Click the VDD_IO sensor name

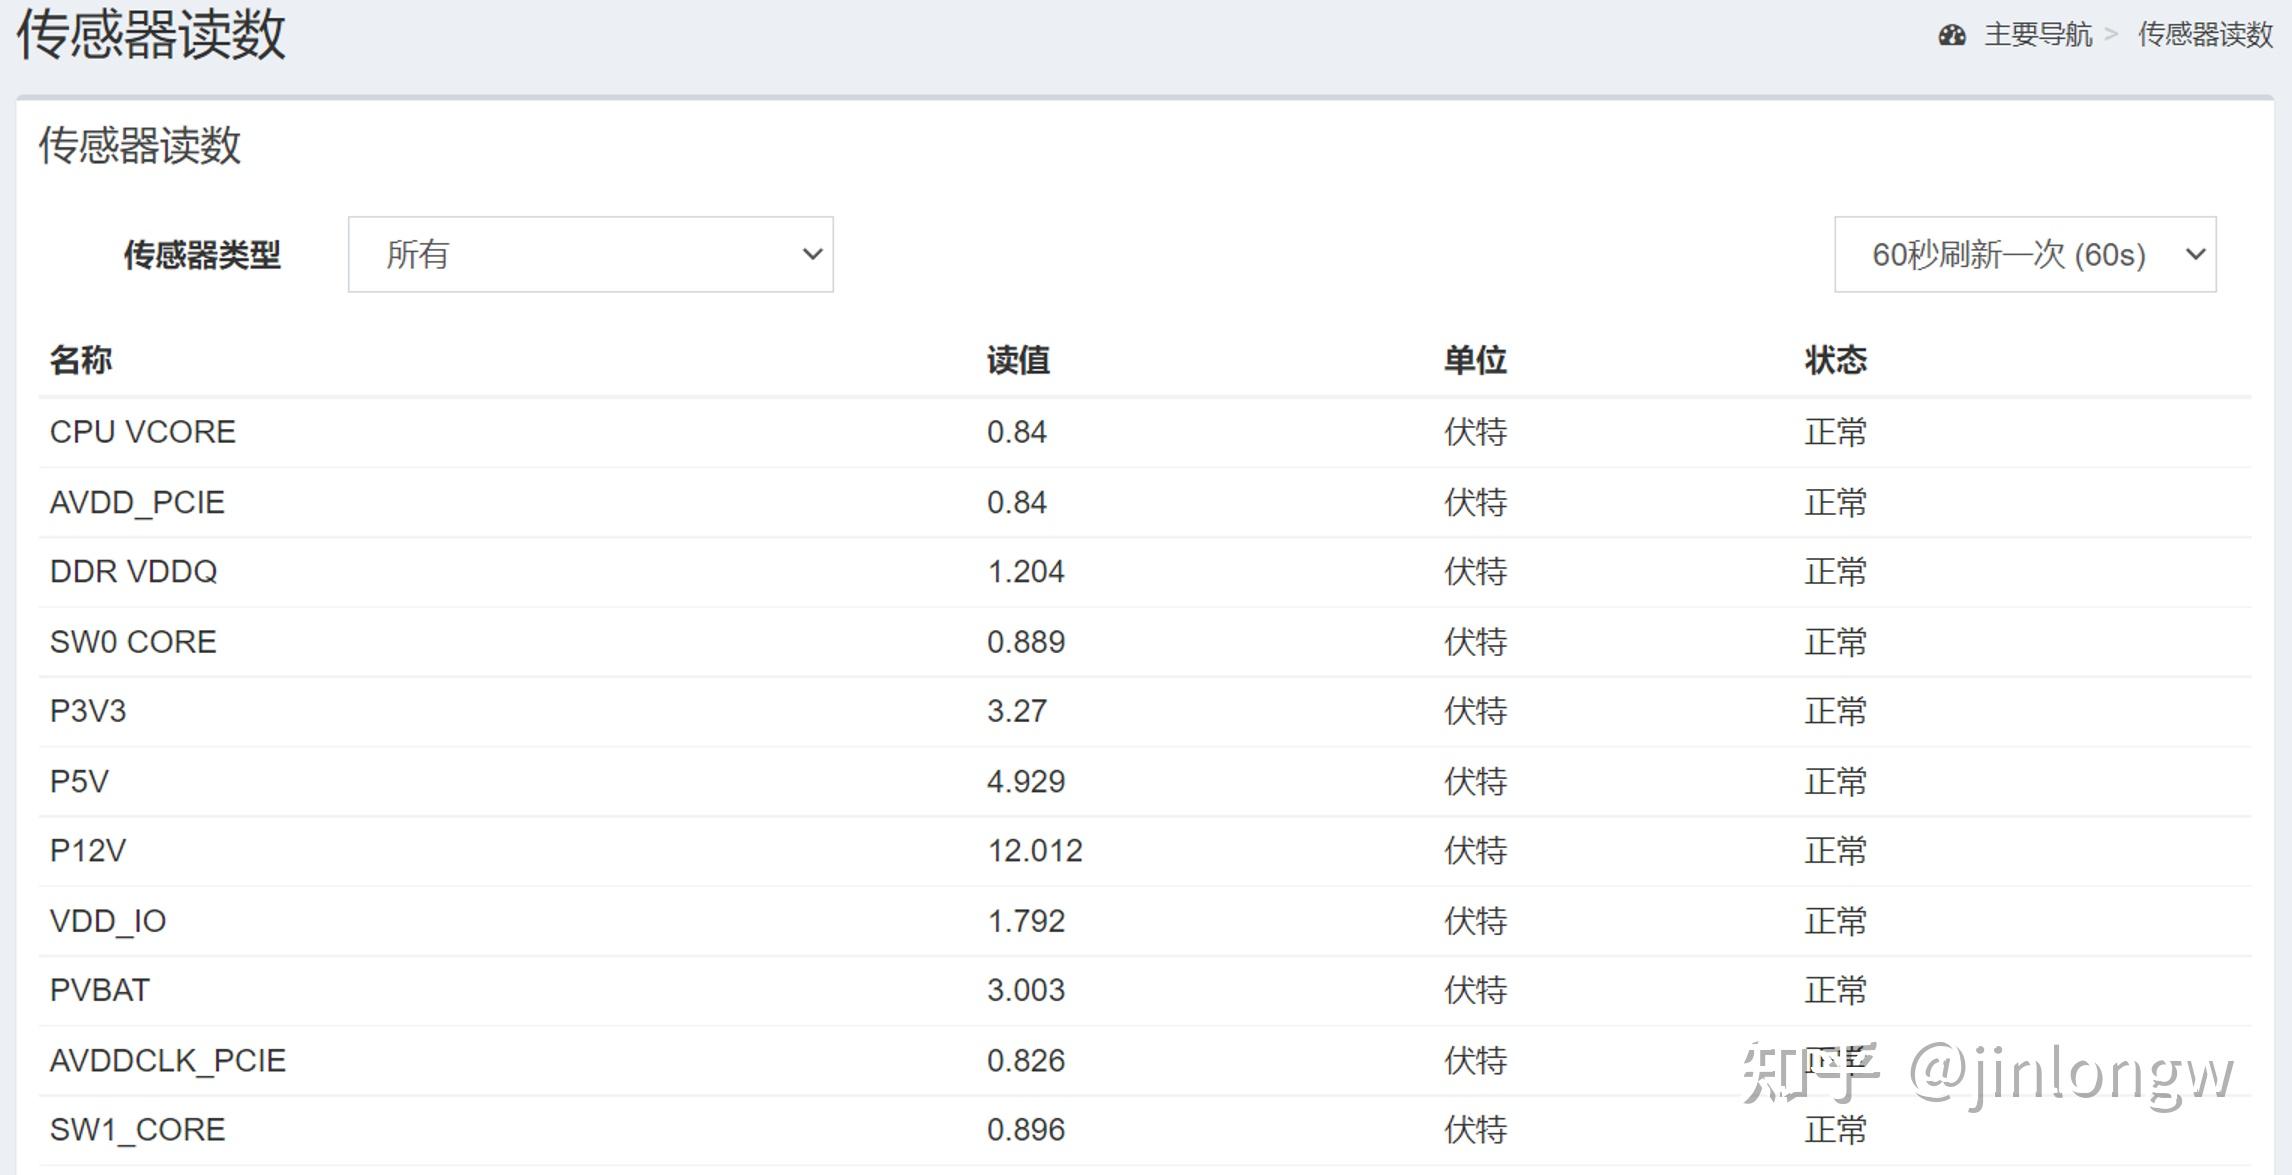(108, 921)
